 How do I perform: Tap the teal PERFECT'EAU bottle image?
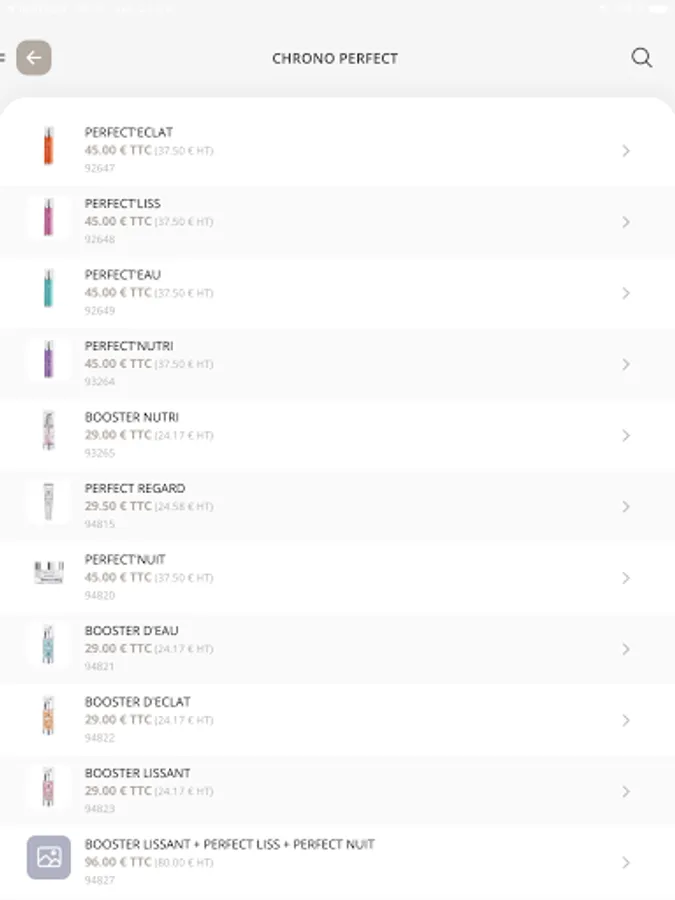49,288
